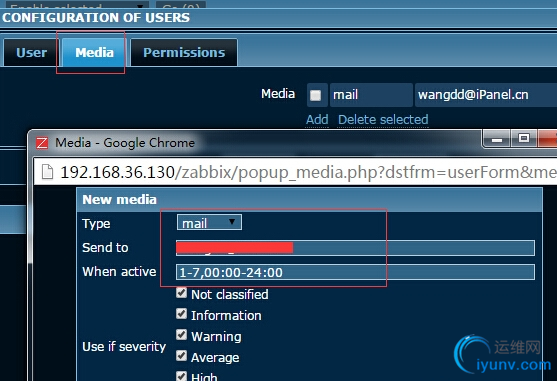Maximize the Media Chrome popup window
Screen dimensions: 557x381
(x=524, y=139)
